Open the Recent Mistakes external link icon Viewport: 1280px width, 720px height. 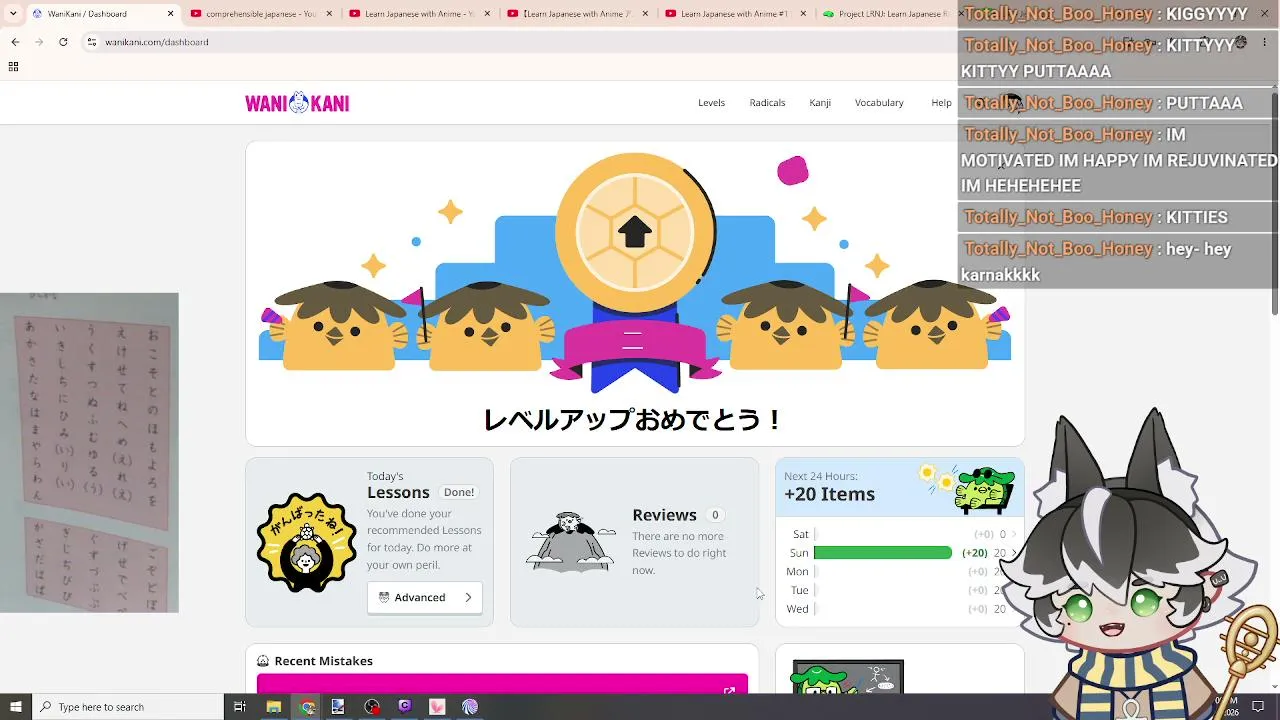729,690
